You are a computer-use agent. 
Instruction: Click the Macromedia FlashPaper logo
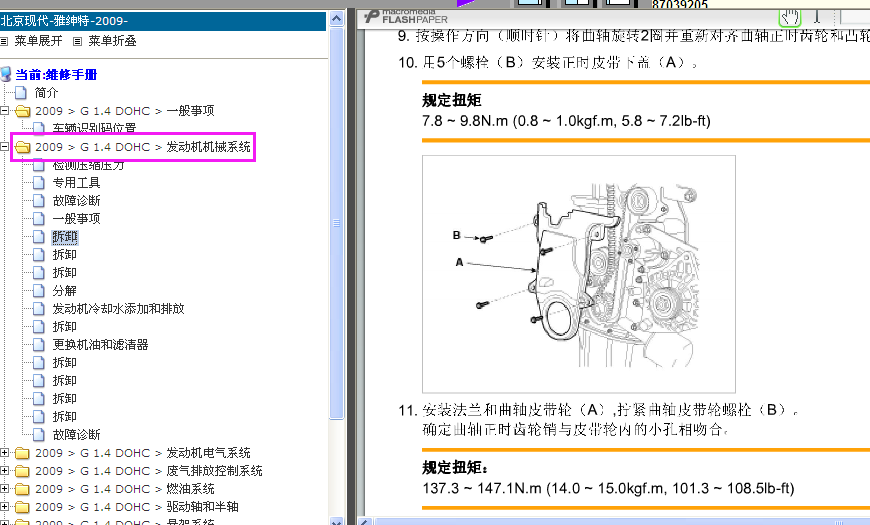(x=406, y=16)
